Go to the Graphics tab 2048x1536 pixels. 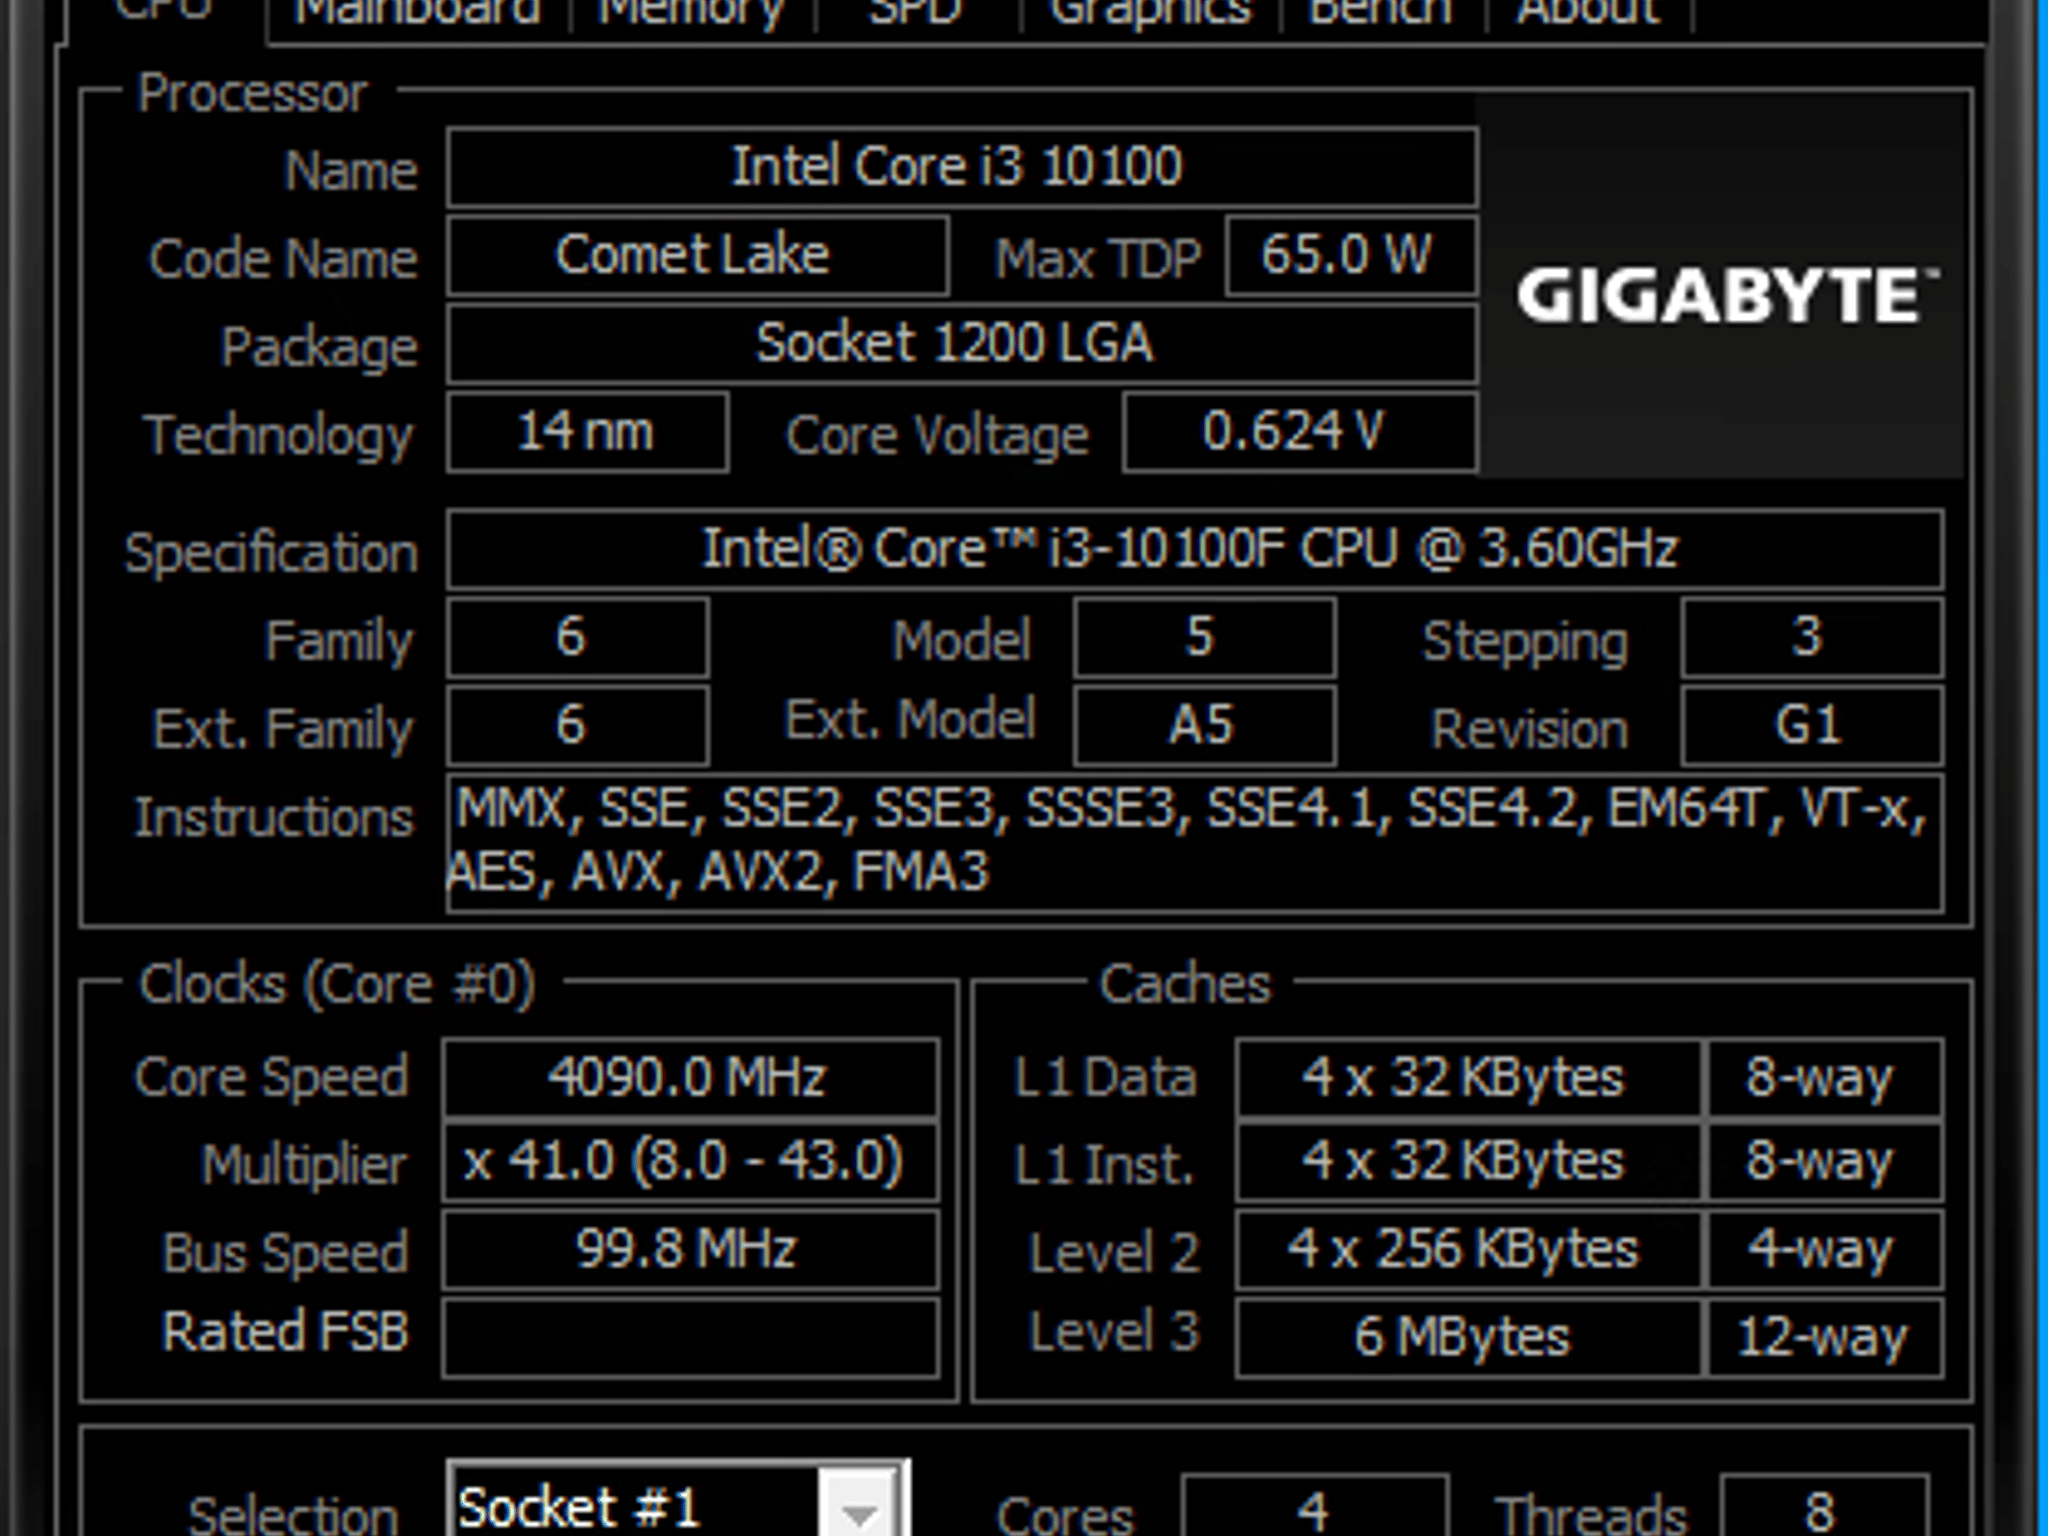[x=1150, y=15]
